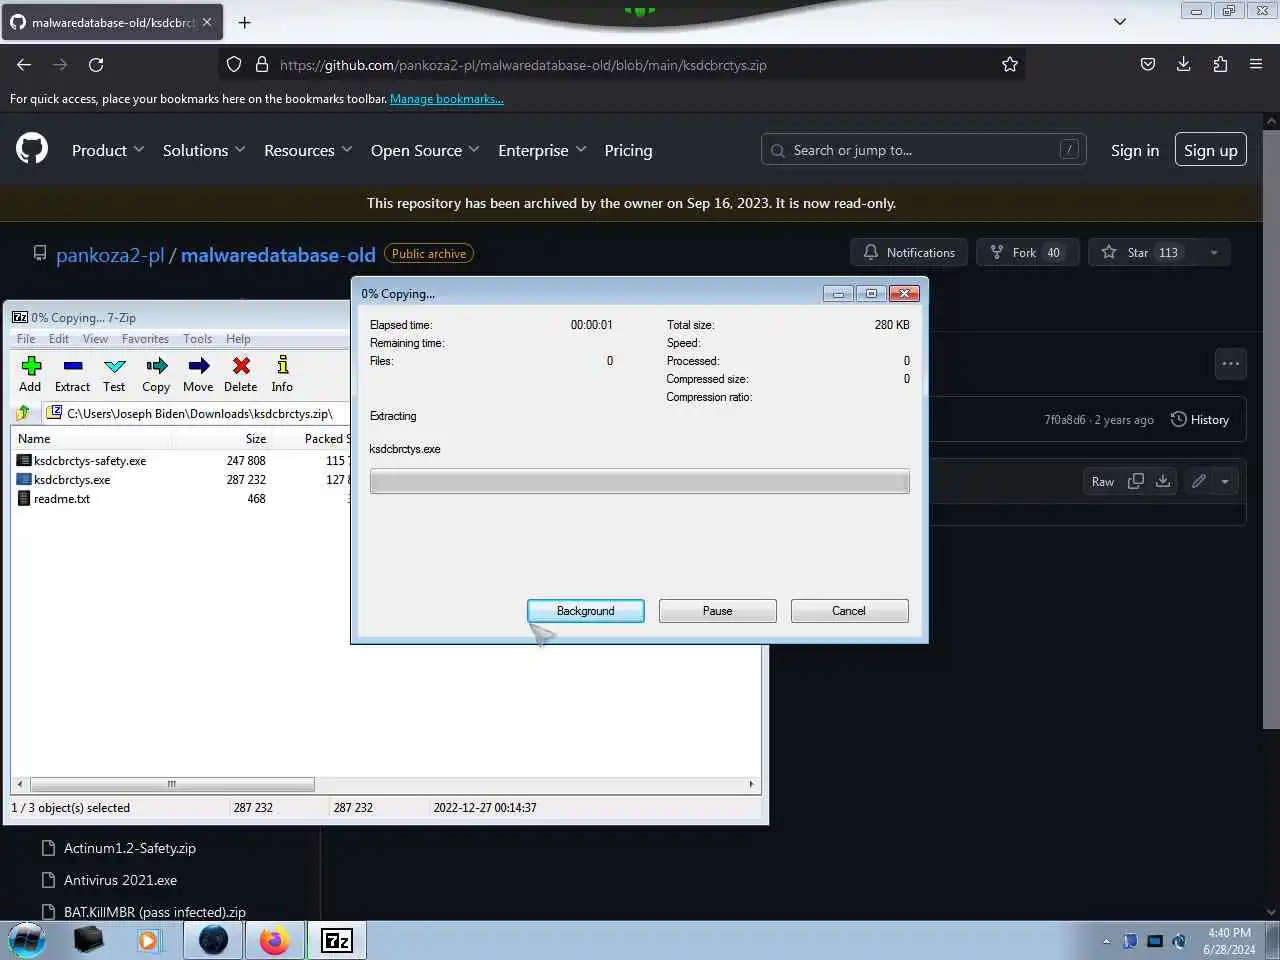This screenshot has height=960, width=1280.
Task: Open the 7-Zip Help menu
Action: pyautogui.click(x=238, y=339)
